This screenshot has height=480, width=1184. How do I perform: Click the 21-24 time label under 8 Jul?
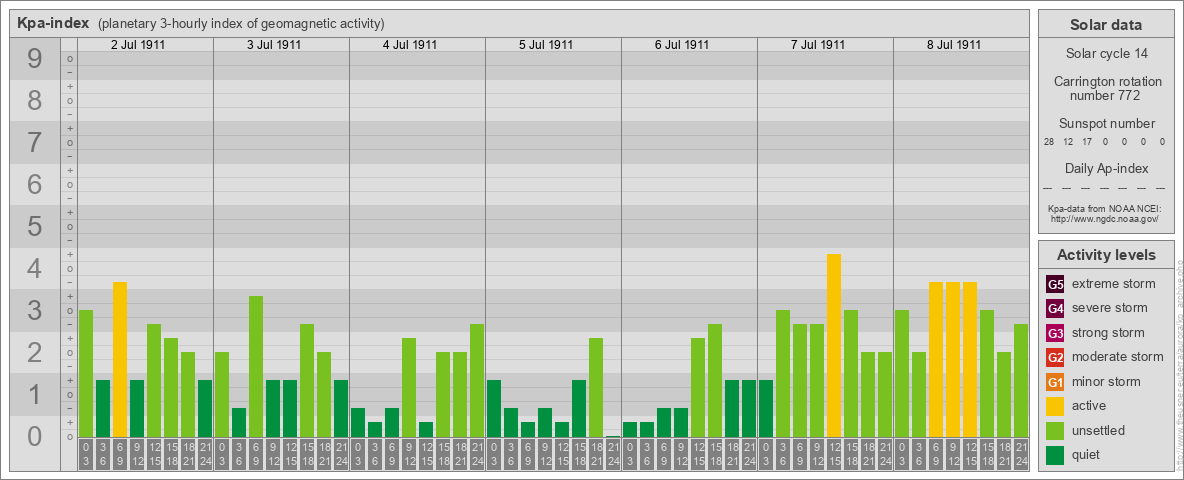coord(1020,455)
